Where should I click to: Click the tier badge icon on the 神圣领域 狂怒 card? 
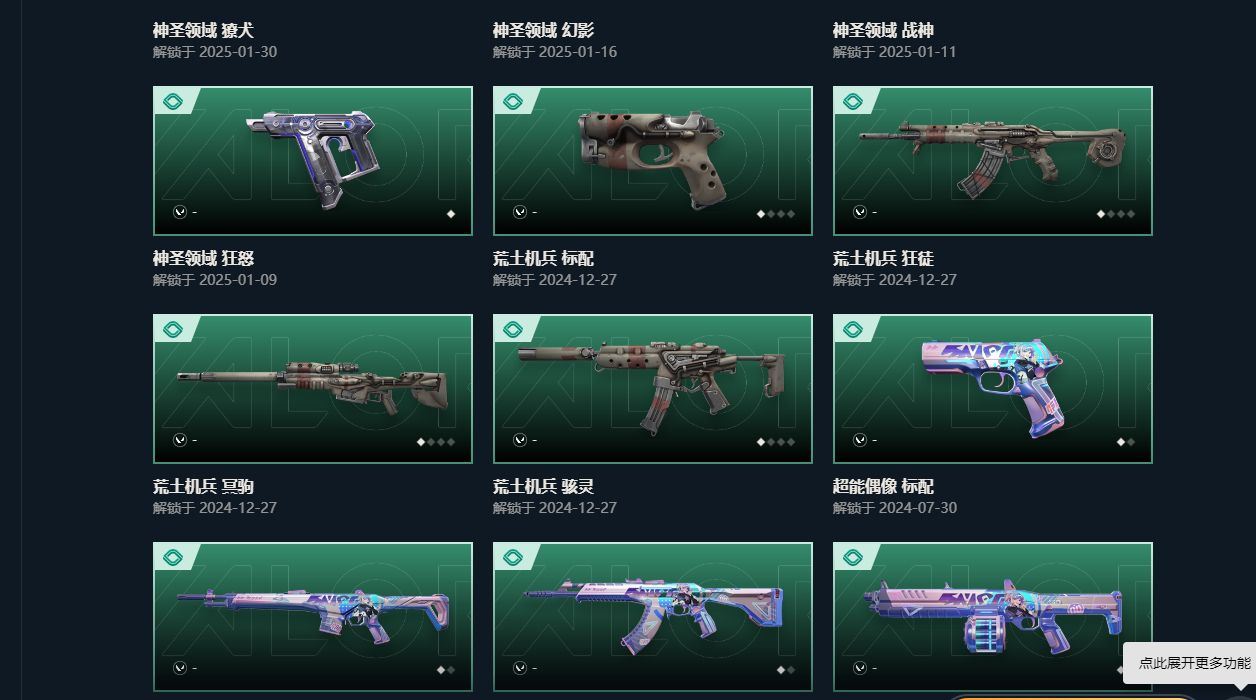click(x=172, y=101)
